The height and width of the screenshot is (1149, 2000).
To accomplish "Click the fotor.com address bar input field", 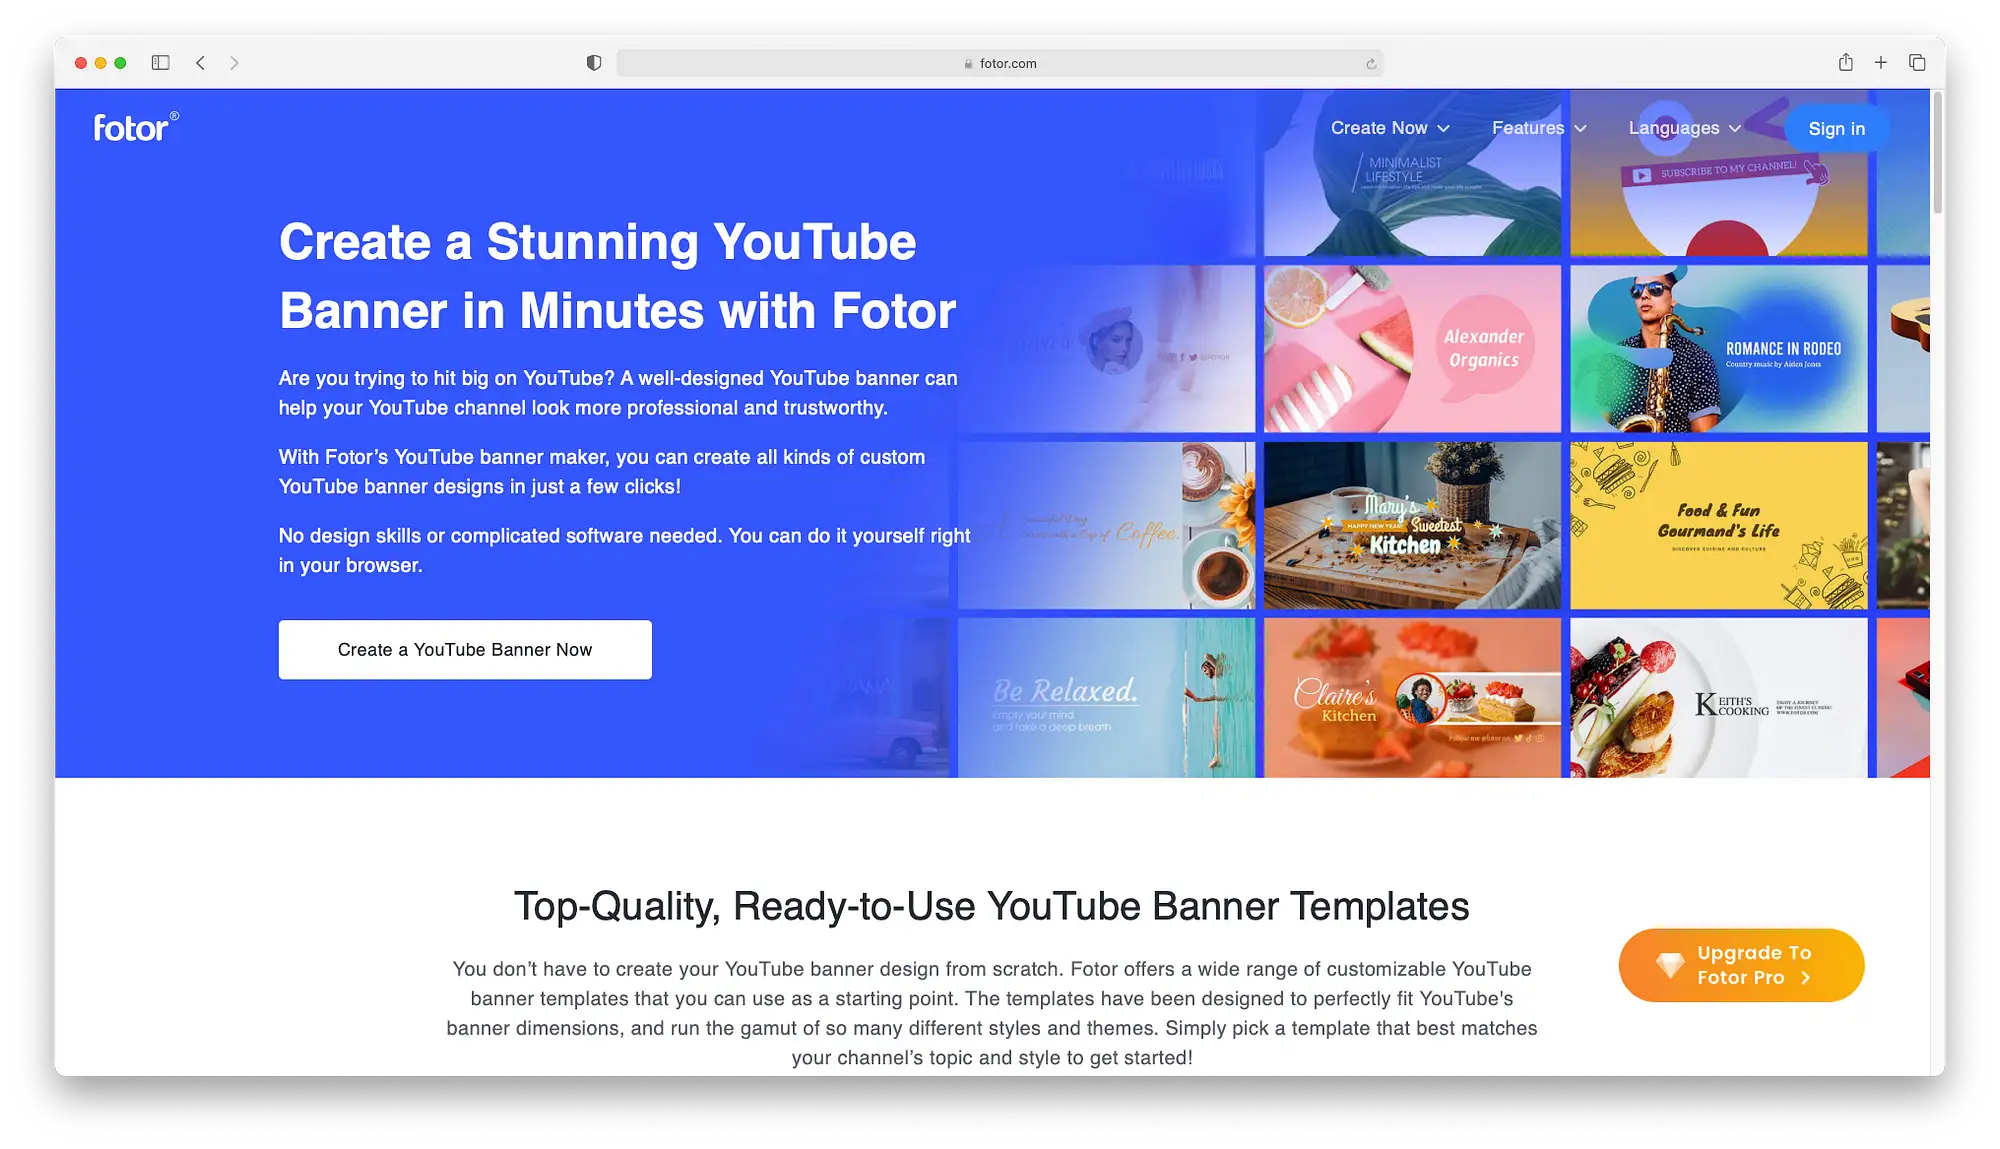I will 999,62.
